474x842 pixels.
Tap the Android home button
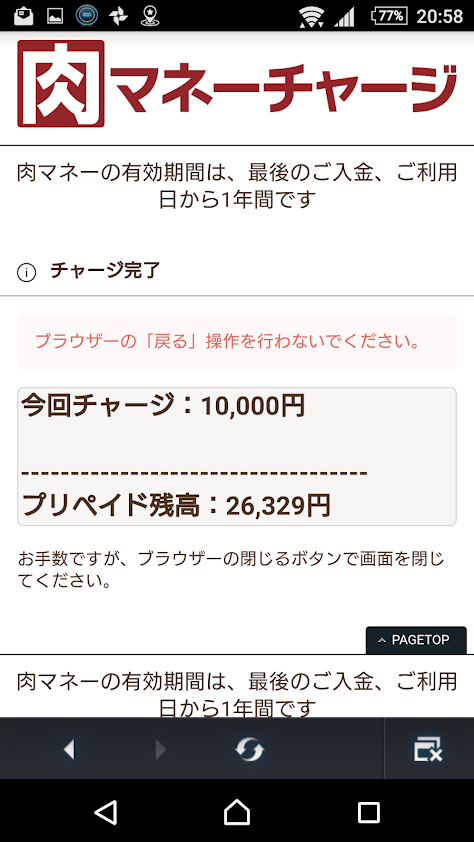pyautogui.click(x=237, y=812)
